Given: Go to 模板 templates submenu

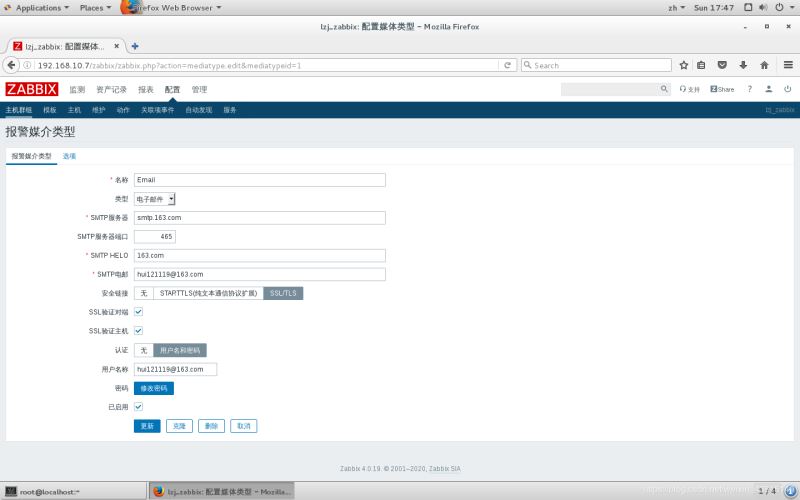Looking at the screenshot, I should [49, 110].
